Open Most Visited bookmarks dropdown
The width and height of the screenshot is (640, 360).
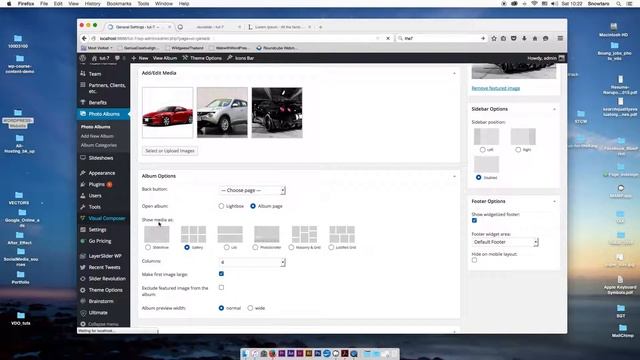click(x=97, y=48)
